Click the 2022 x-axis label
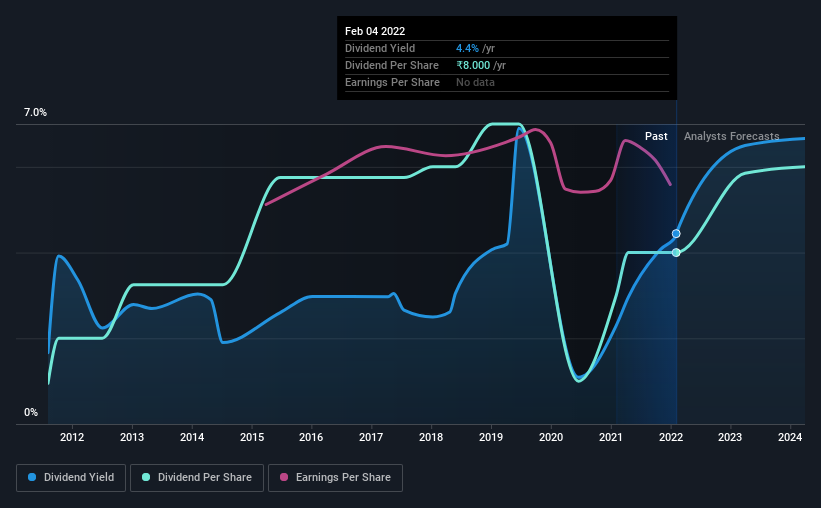Screen dimensions: 821x508 (x=671, y=437)
